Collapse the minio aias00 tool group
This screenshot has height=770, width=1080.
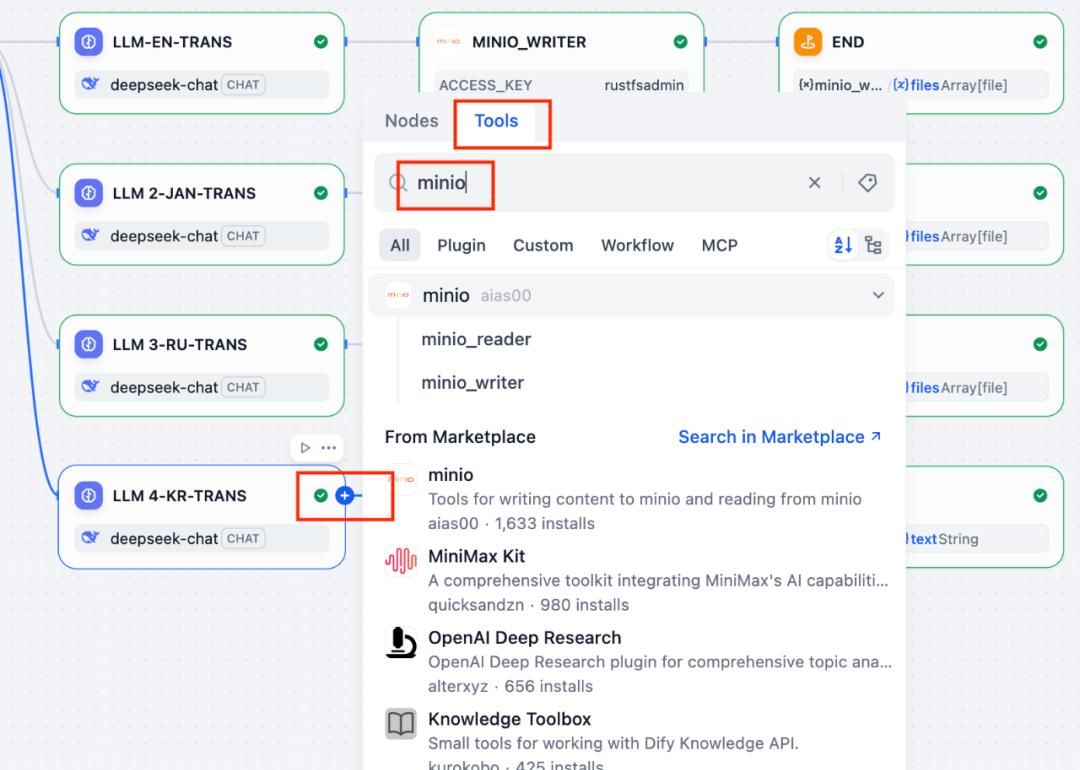click(878, 295)
